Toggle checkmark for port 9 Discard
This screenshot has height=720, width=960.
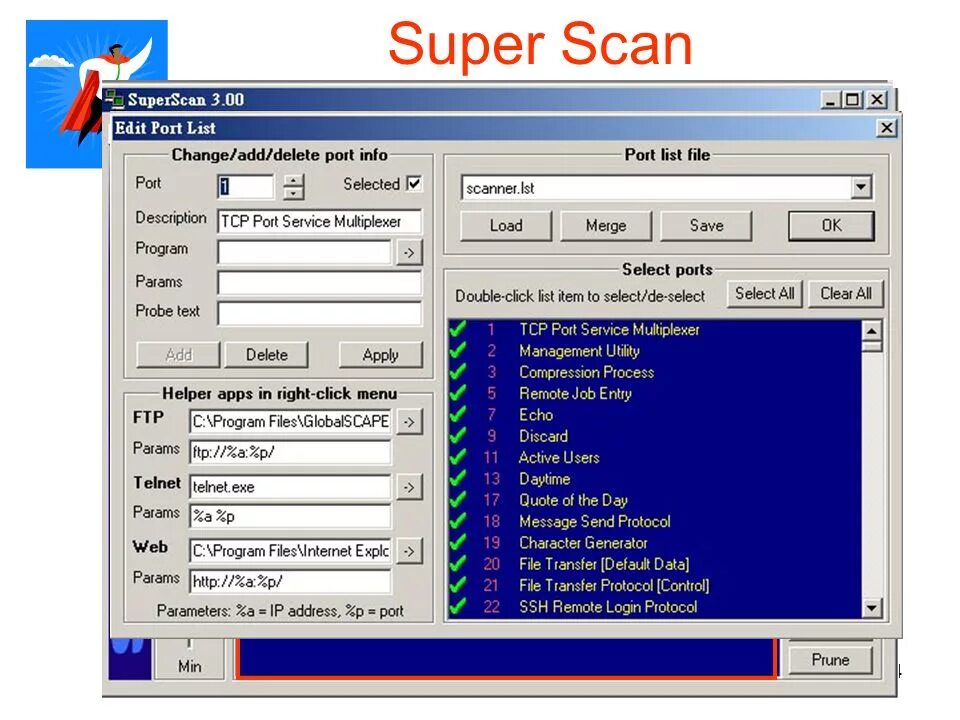[x=458, y=437]
